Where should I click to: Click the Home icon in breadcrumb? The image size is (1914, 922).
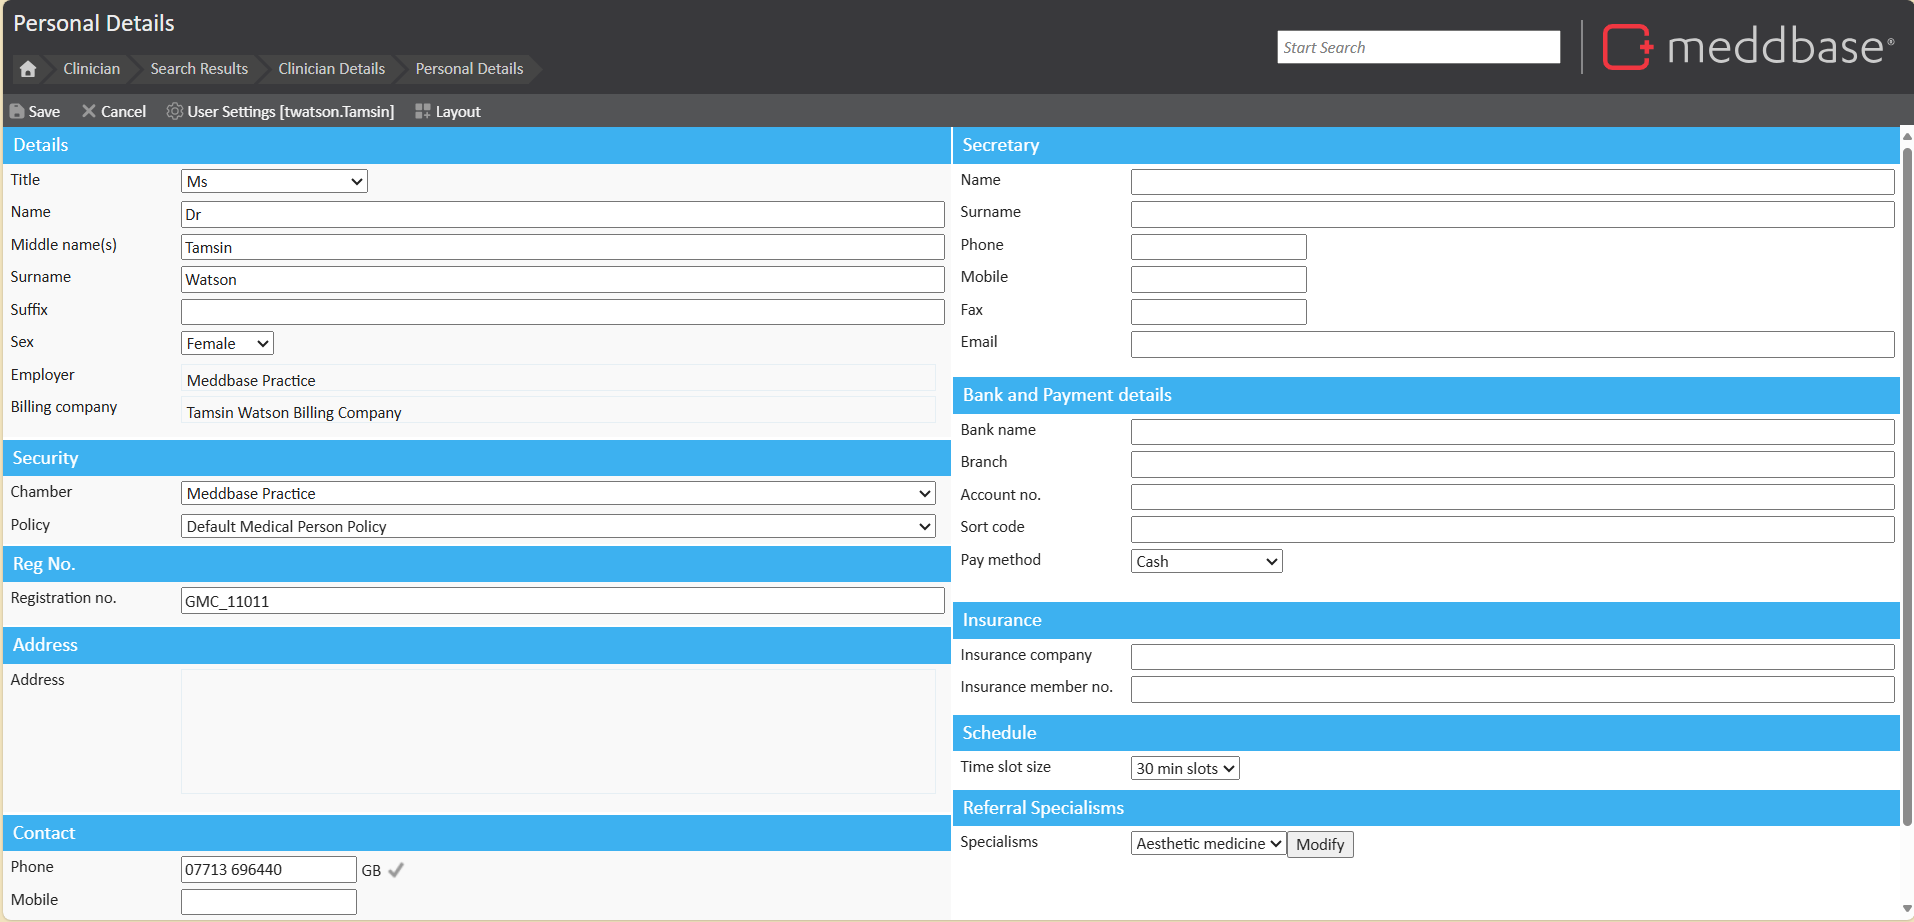(x=28, y=69)
